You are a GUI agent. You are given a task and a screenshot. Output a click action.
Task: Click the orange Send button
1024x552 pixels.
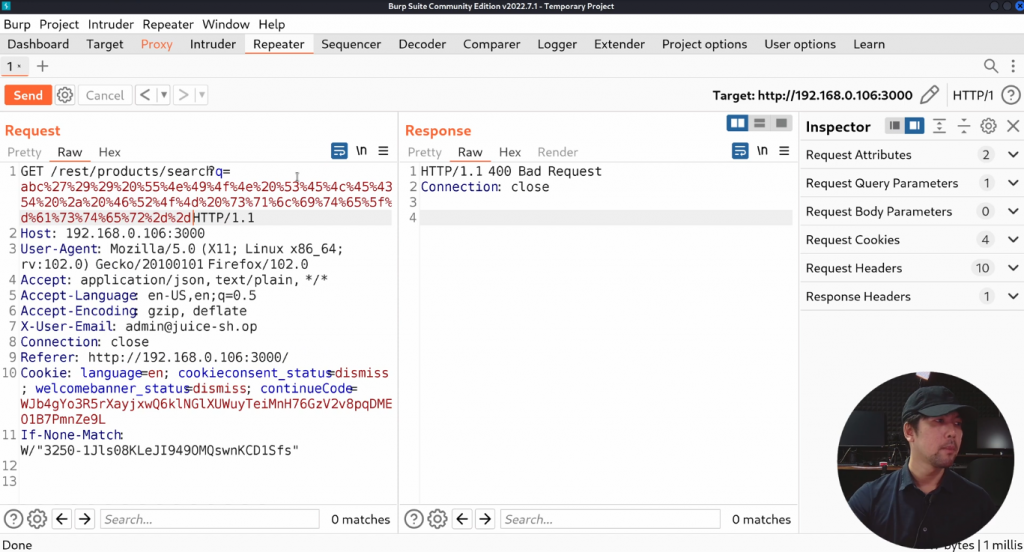coord(28,95)
